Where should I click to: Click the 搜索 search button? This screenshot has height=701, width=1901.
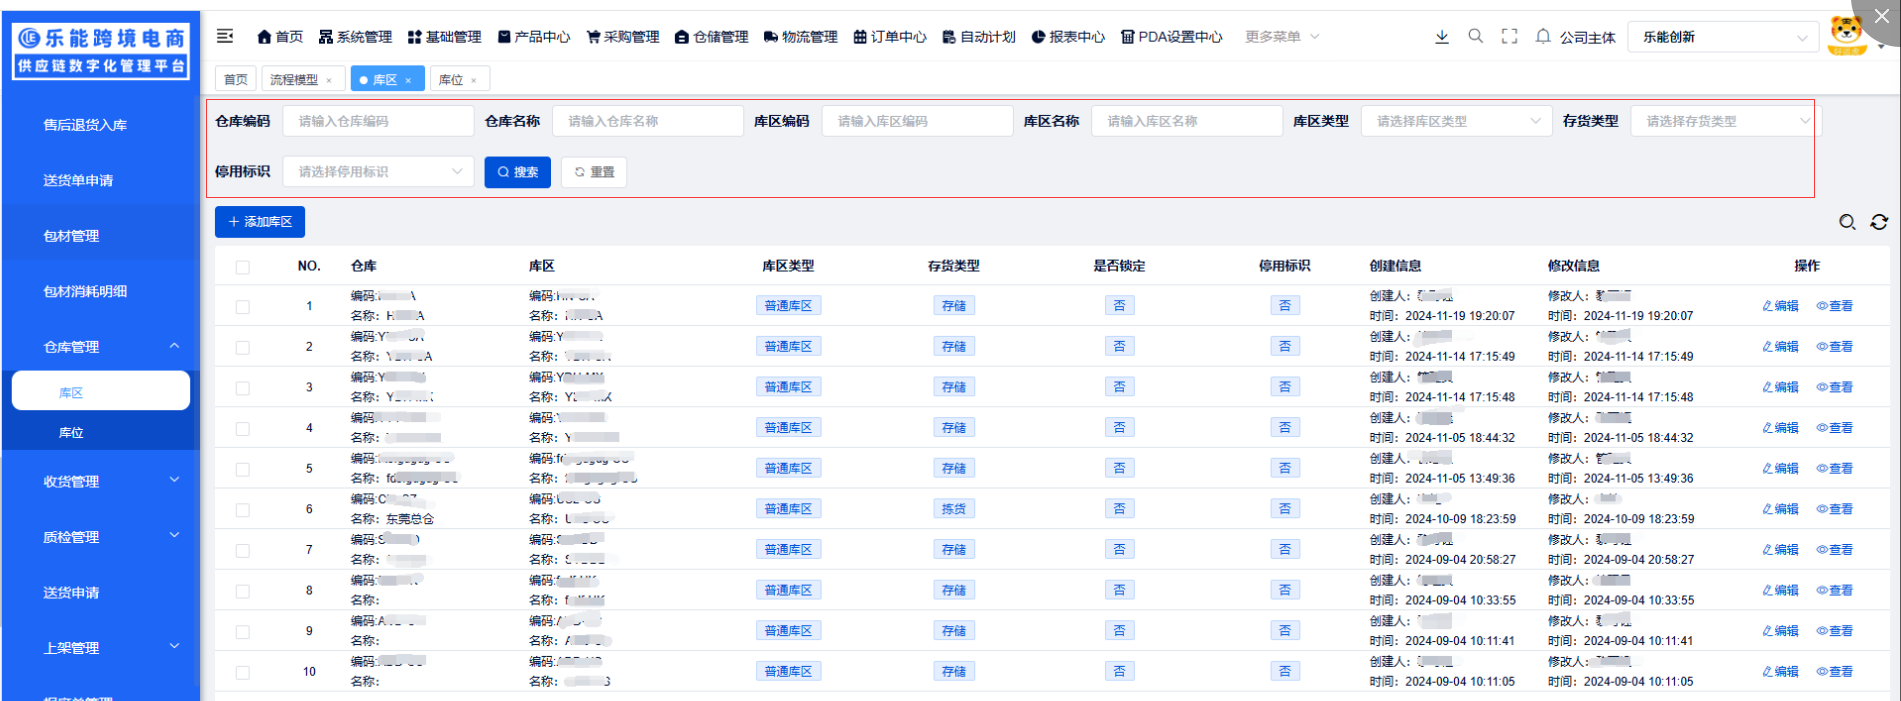point(518,172)
